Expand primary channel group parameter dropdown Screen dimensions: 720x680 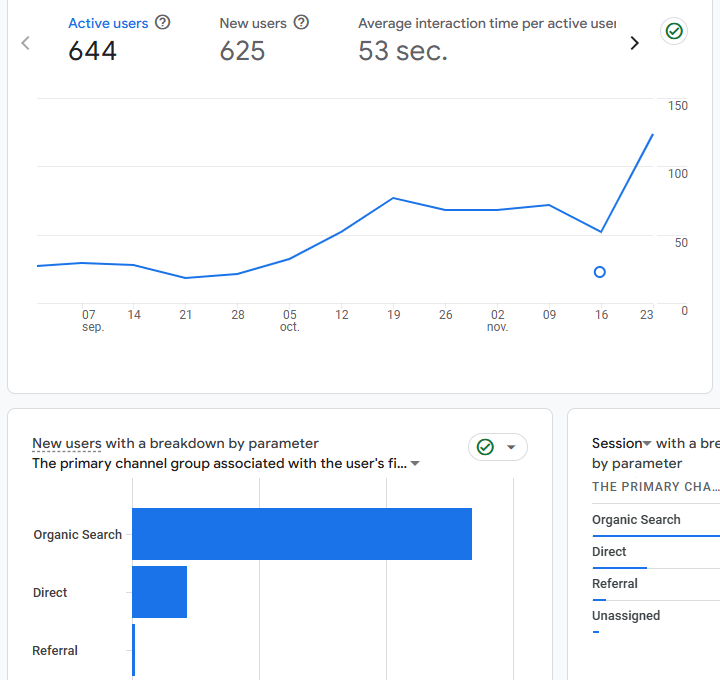coord(415,464)
